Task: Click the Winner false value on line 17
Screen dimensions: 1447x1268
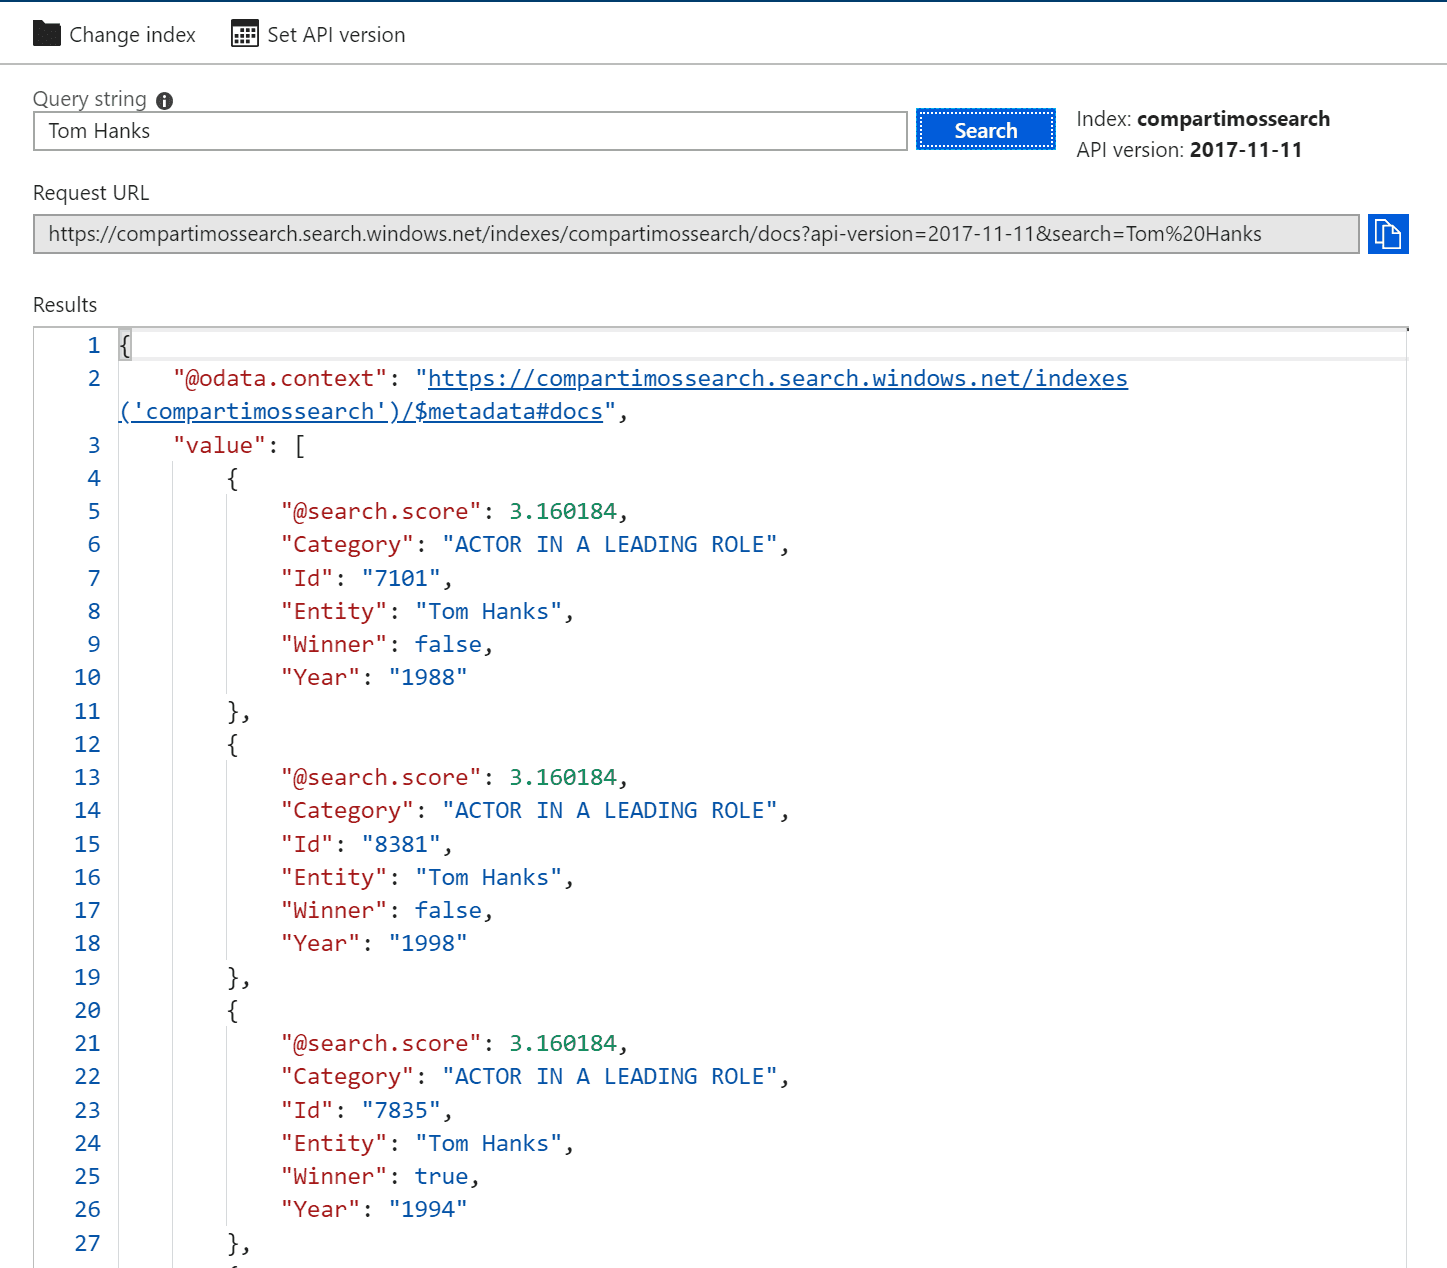Action: (x=448, y=911)
